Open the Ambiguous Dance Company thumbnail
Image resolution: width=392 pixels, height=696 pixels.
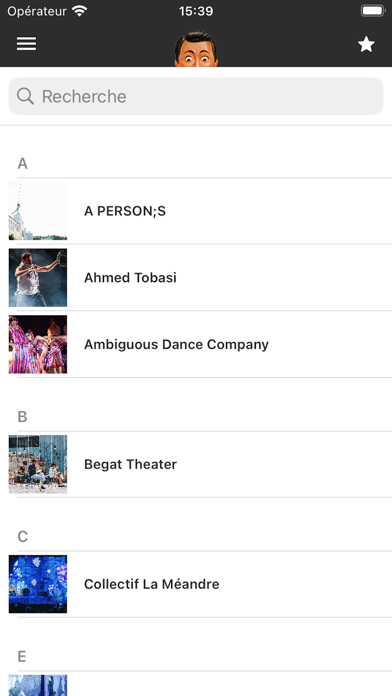point(38,344)
